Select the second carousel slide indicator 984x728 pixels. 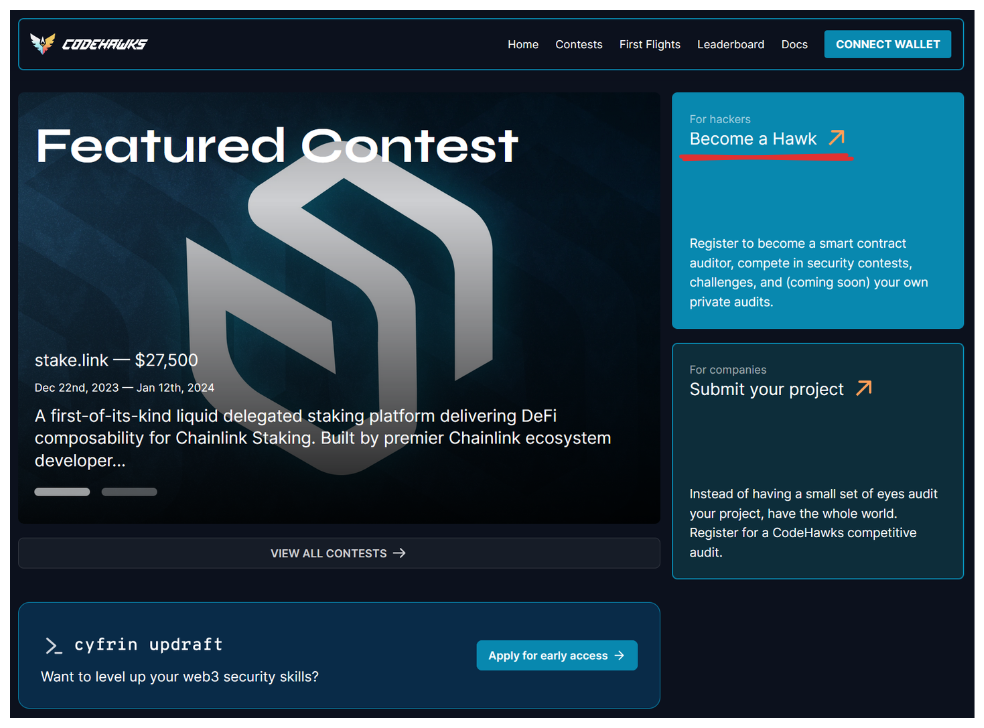pyautogui.click(x=129, y=492)
